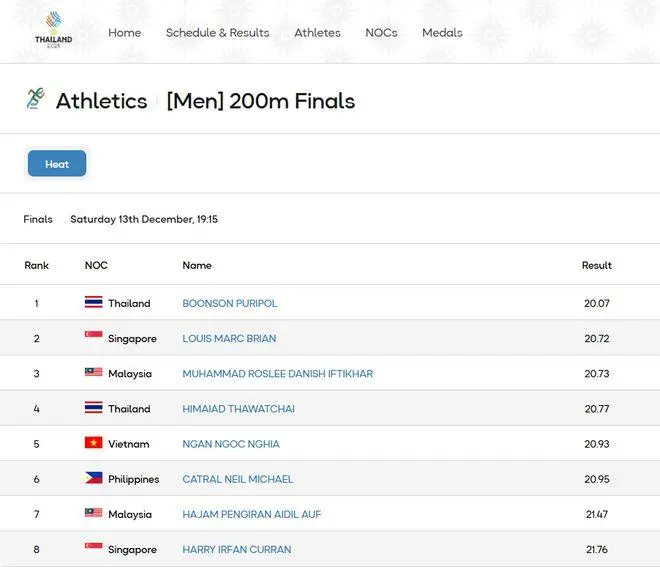Click the Vietnam flag icon
660x567 pixels.
click(x=93, y=443)
